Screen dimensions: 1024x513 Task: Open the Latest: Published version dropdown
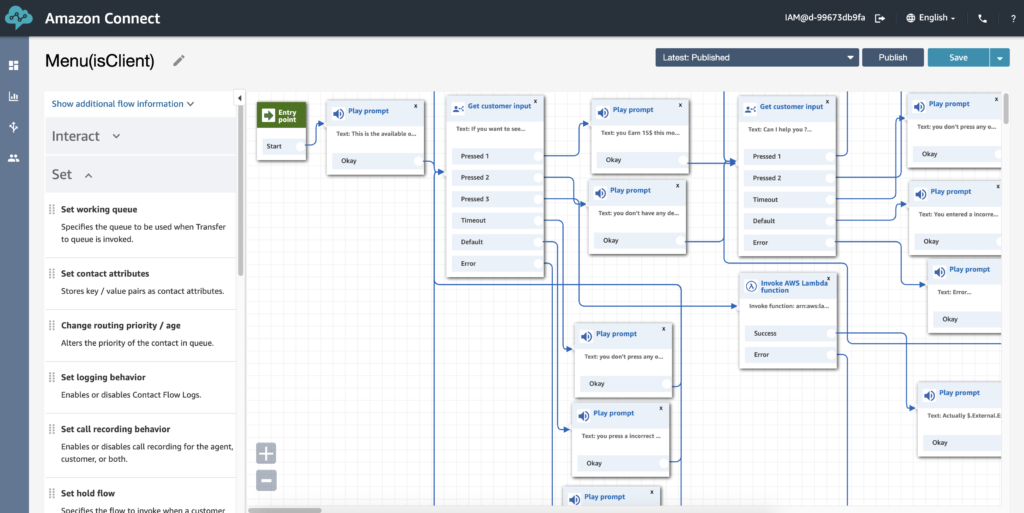[x=757, y=57]
